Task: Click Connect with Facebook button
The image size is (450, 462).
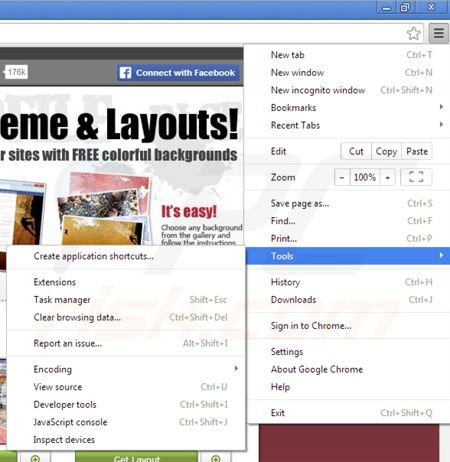Action: tap(178, 73)
